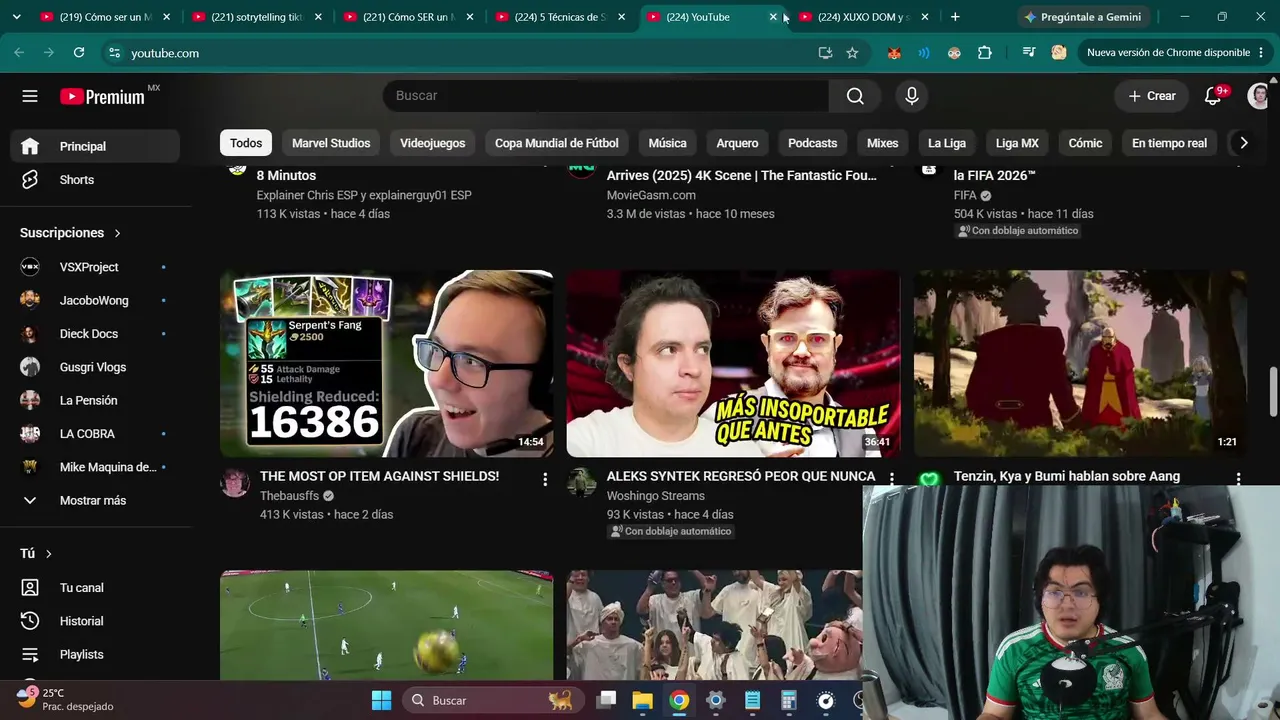
Task: Open LA COBRA channel in subscriptions
Action: [96, 434]
